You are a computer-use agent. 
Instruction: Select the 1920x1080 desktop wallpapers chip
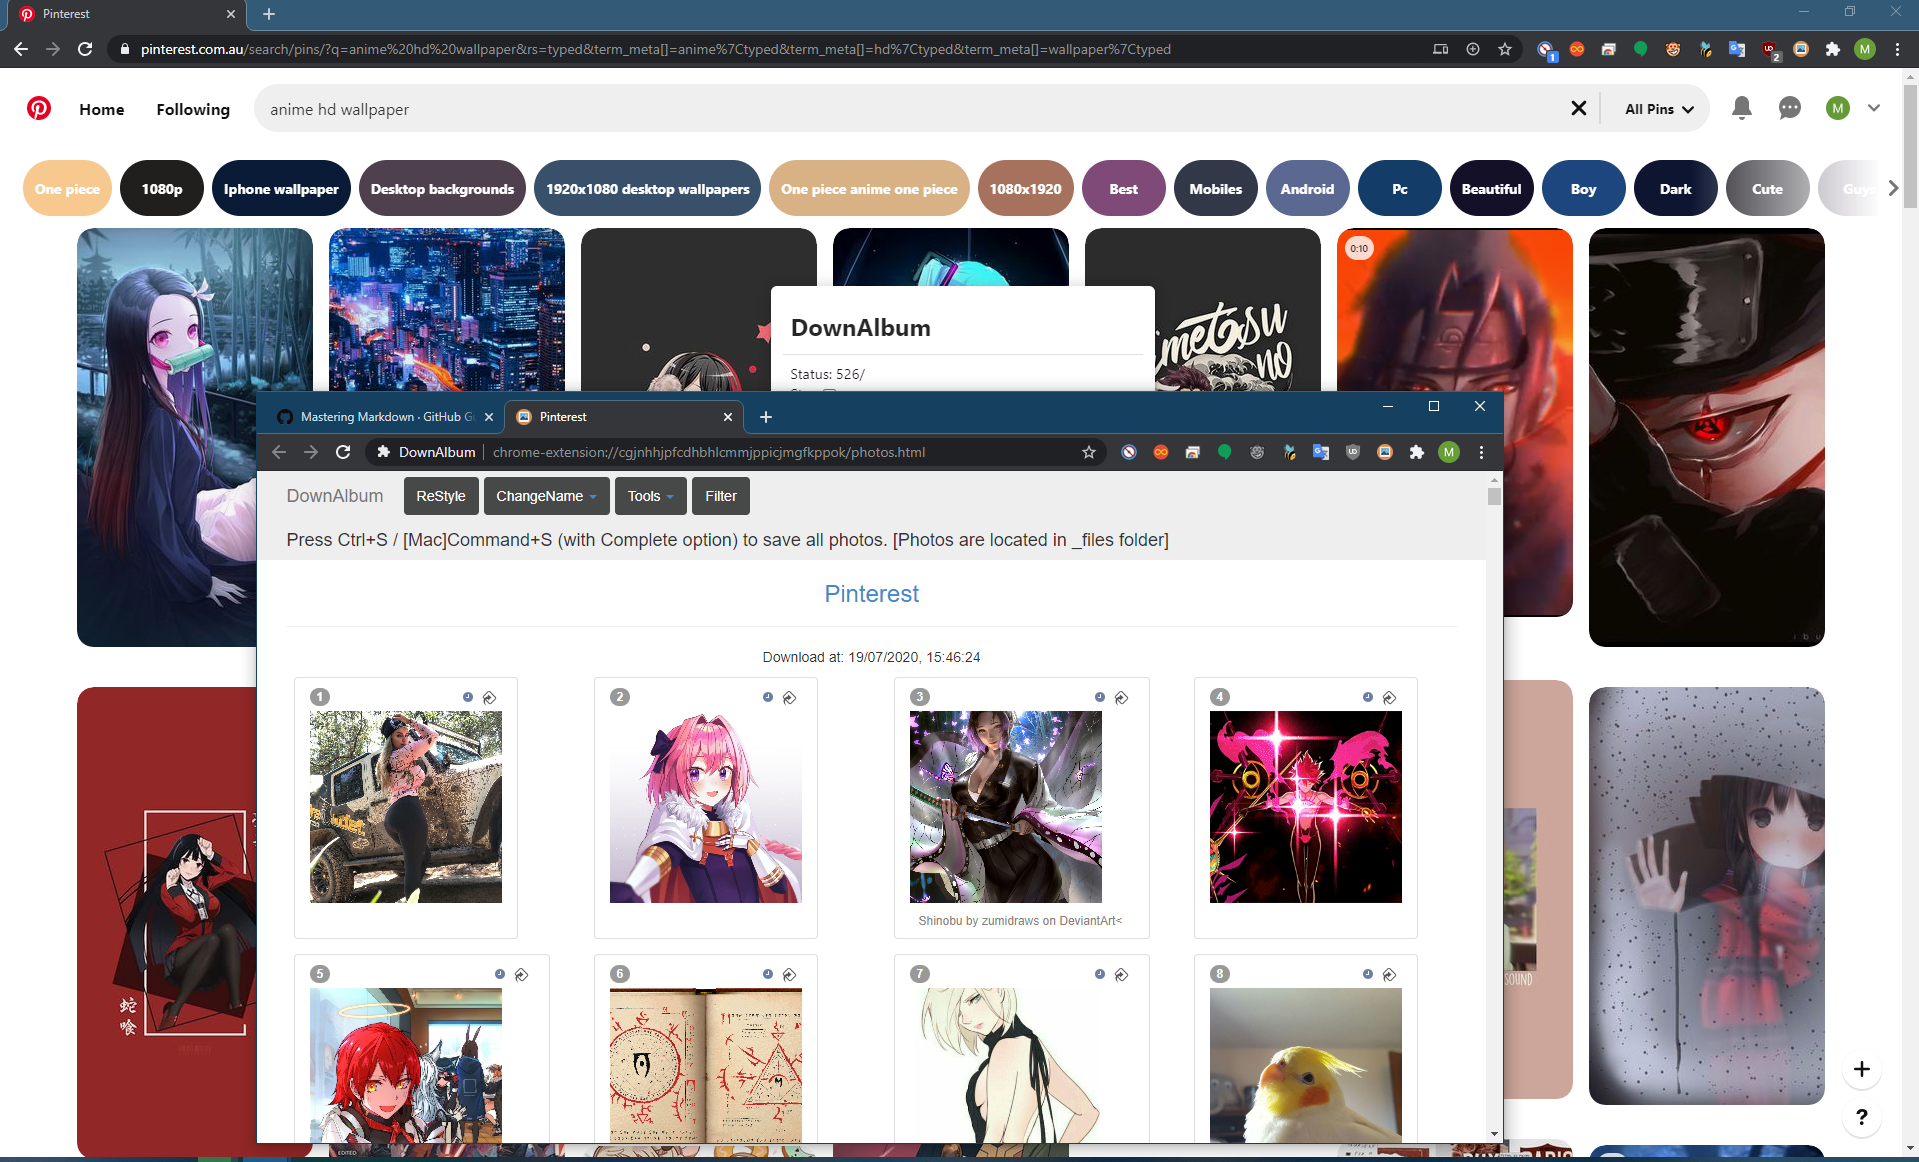pos(647,188)
